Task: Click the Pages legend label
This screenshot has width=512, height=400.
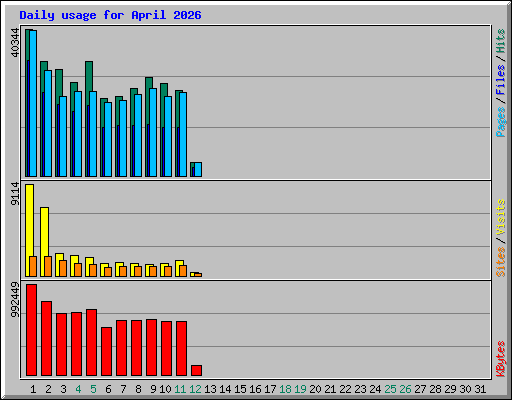Action: coord(500,122)
